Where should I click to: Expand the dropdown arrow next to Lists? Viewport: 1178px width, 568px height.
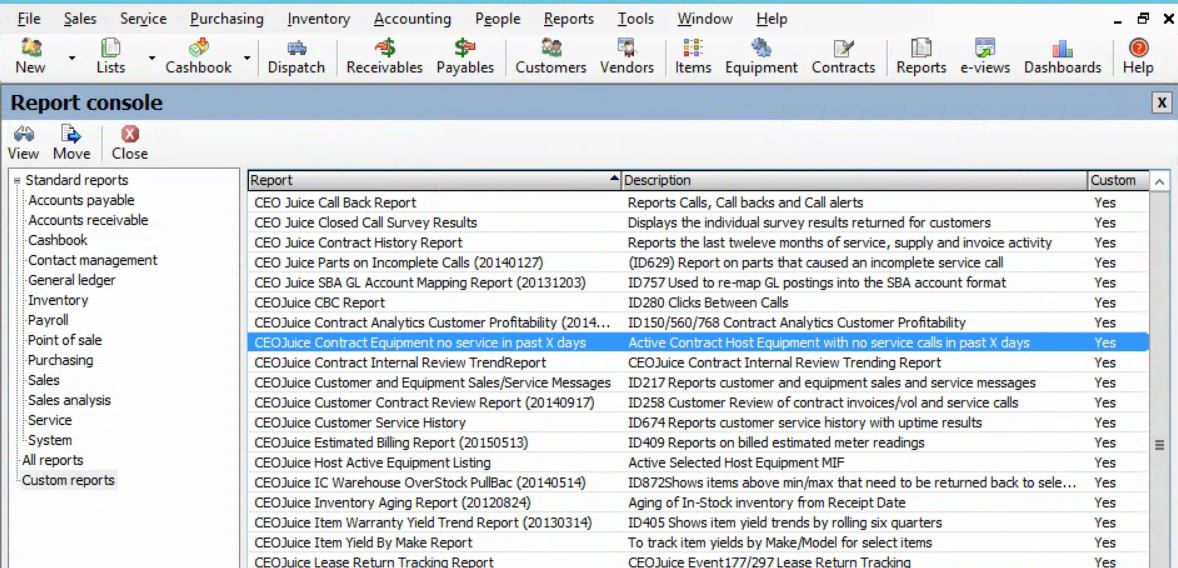click(152, 57)
